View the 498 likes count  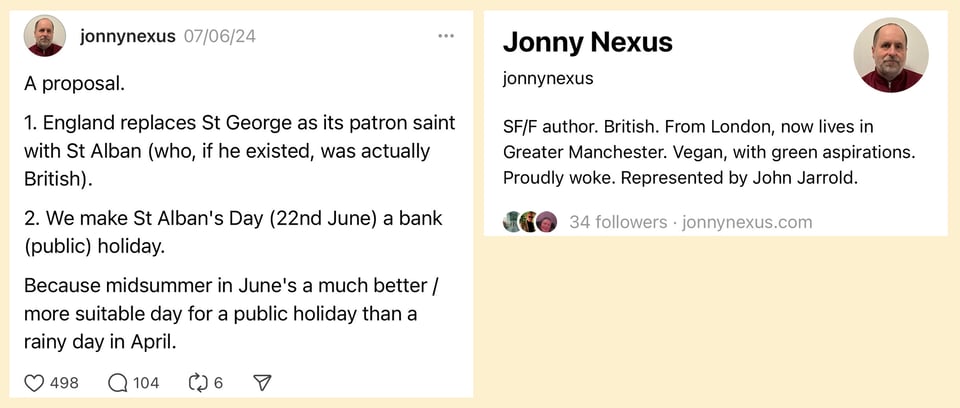point(64,382)
